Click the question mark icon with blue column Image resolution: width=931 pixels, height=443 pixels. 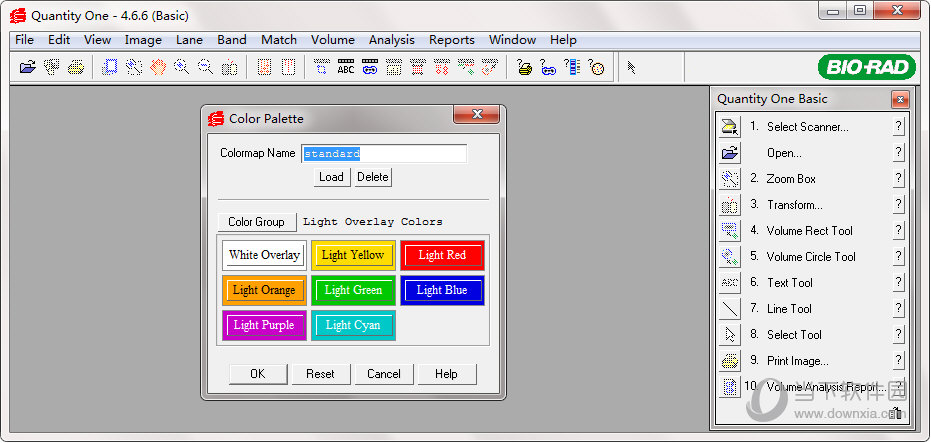(x=572, y=67)
